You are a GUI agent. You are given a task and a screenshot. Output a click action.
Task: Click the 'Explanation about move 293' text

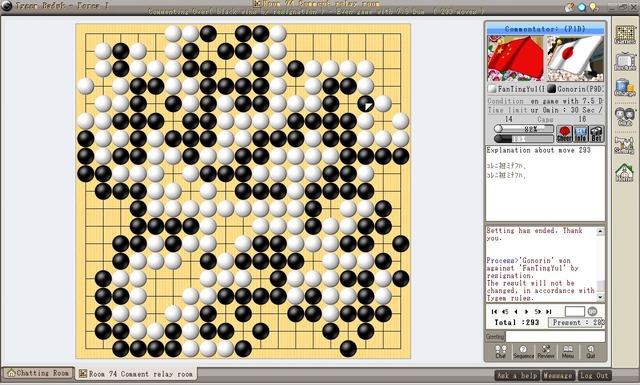[x=538, y=150]
